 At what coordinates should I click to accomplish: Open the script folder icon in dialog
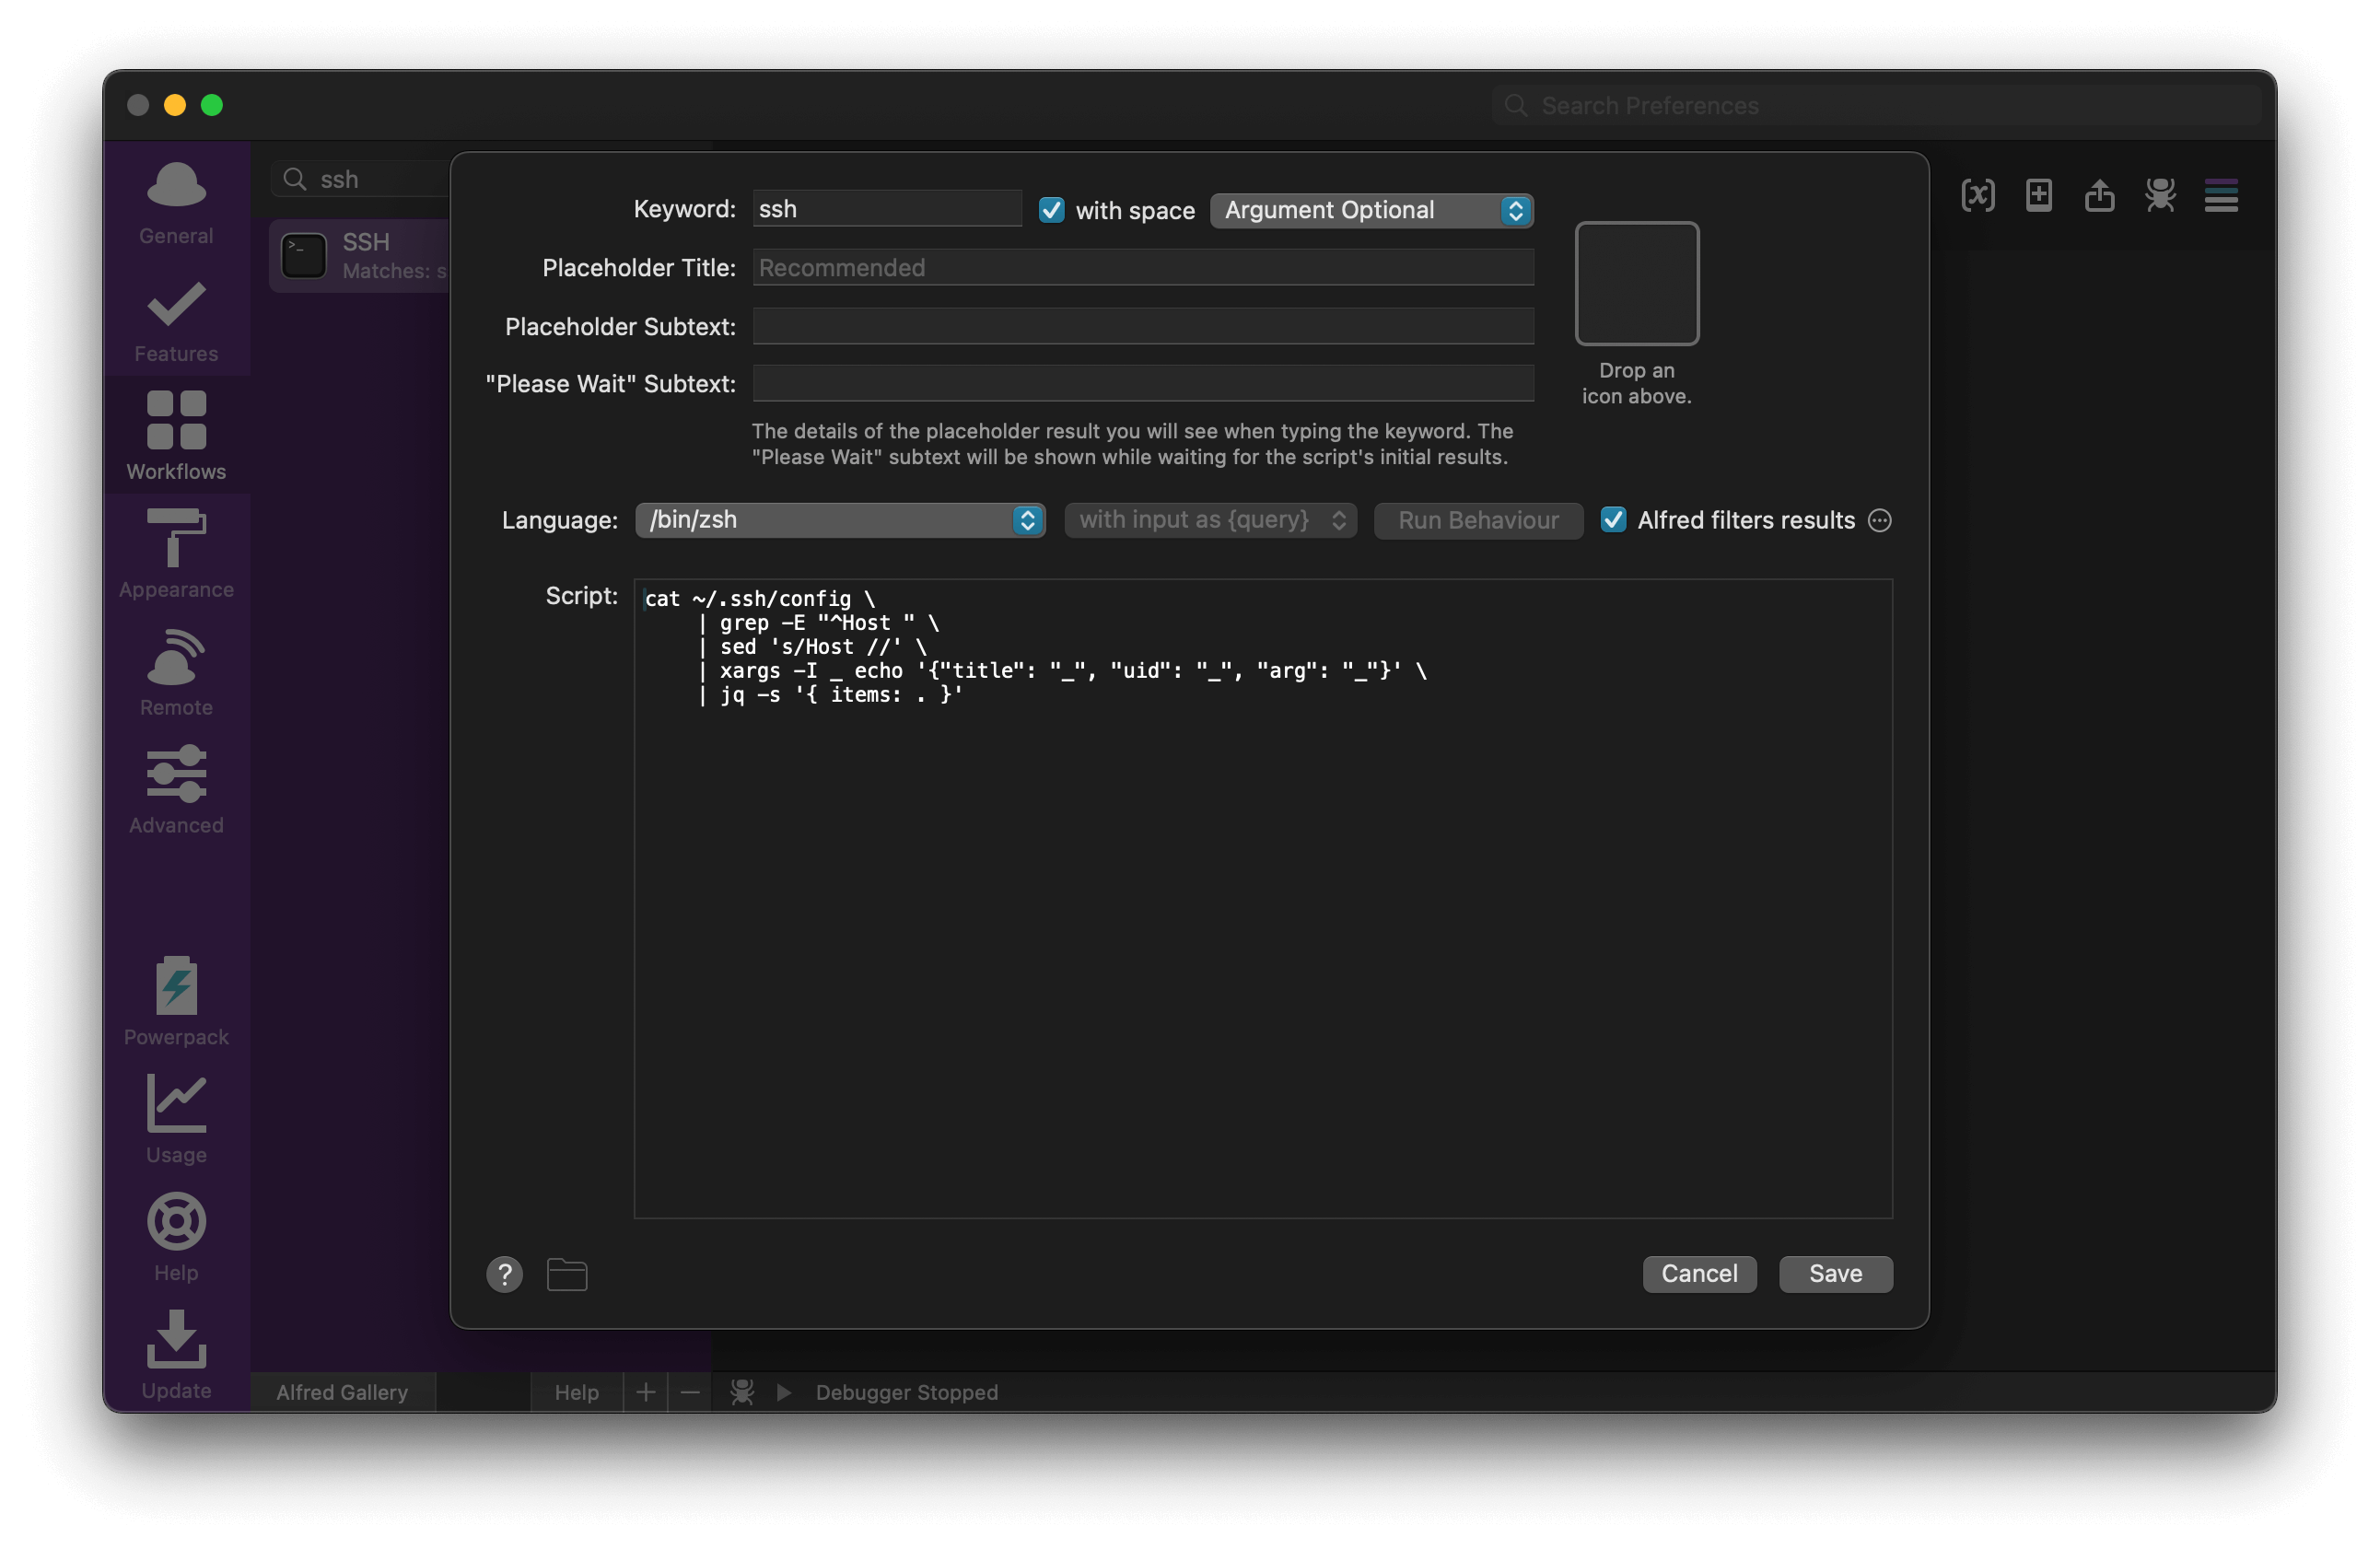tap(567, 1274)
